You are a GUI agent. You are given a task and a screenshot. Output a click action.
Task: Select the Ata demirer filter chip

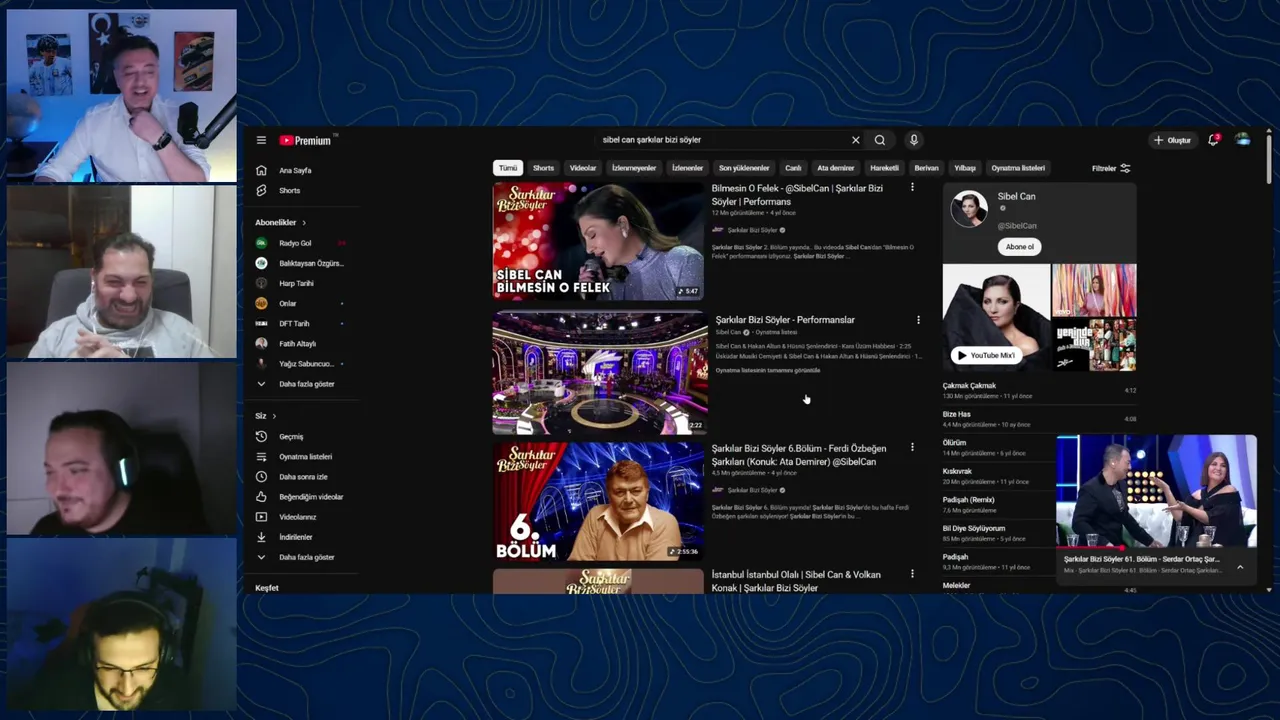[835, 168]
